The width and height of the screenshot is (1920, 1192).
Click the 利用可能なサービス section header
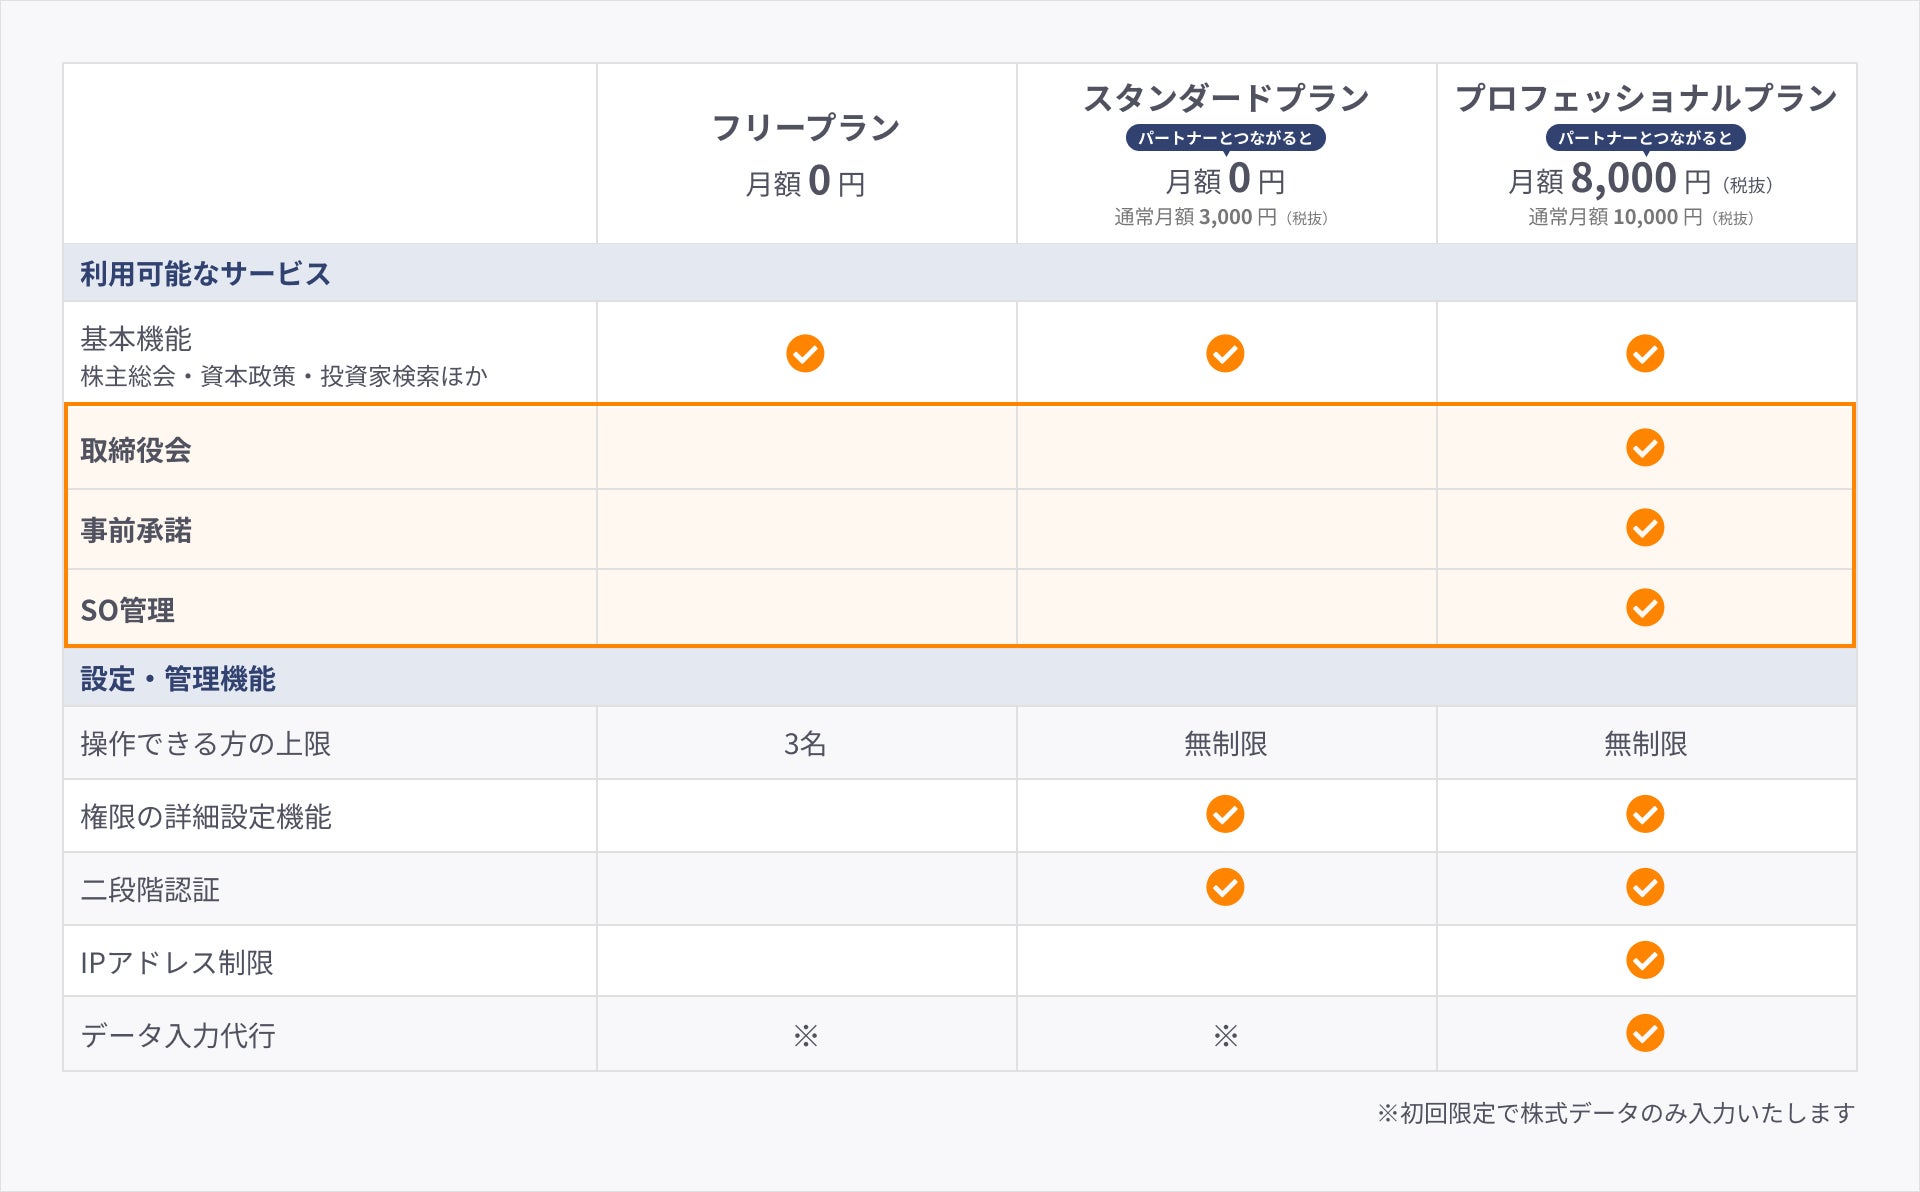(205, 274)
